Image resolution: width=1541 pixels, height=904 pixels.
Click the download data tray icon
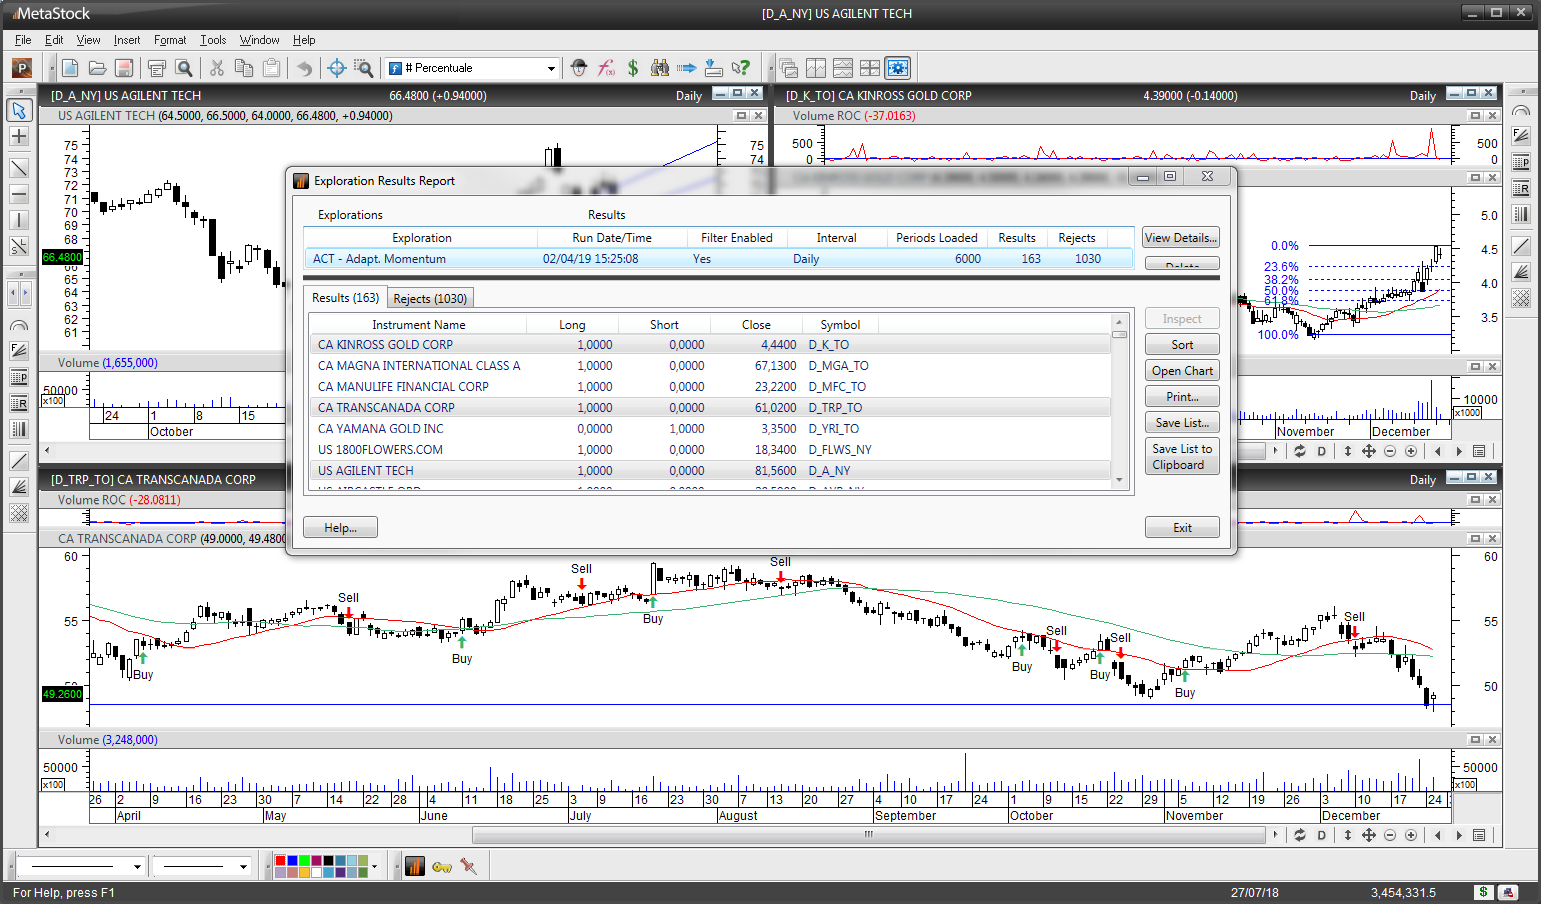point(714,68)
